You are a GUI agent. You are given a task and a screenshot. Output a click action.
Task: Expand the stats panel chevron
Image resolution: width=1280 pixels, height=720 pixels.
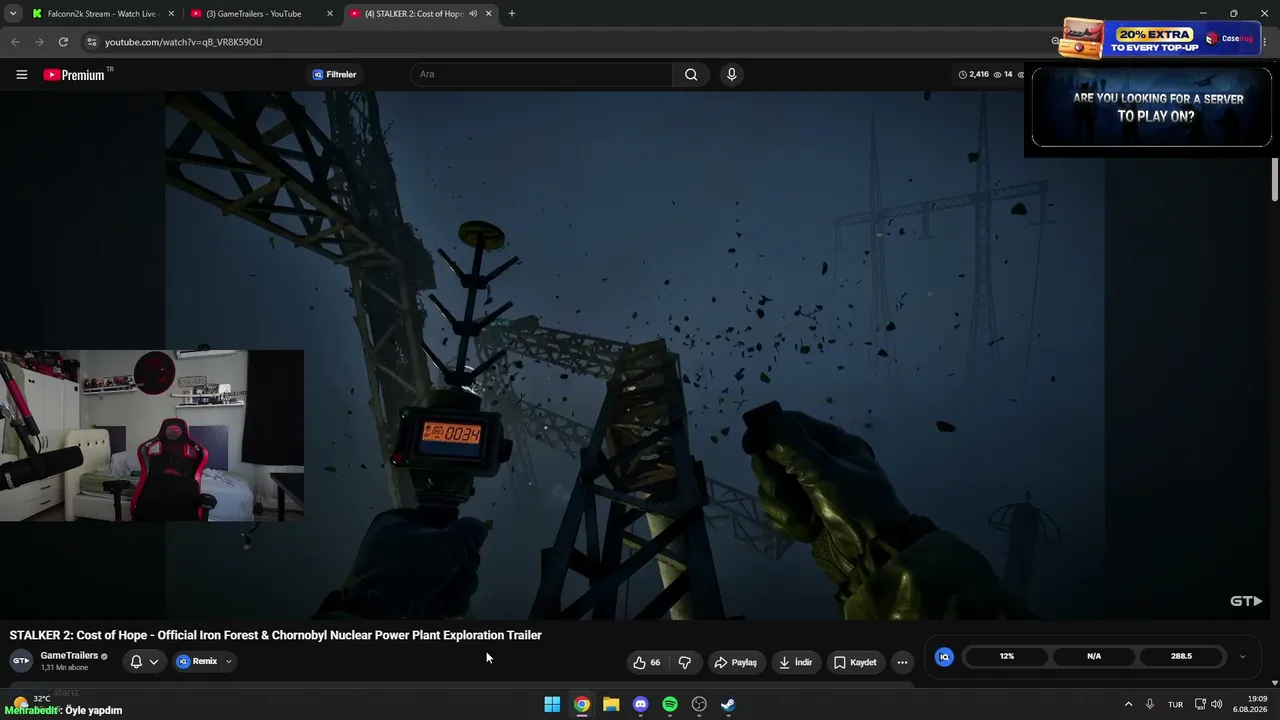pyautogui.click(x=1242, y=657)
